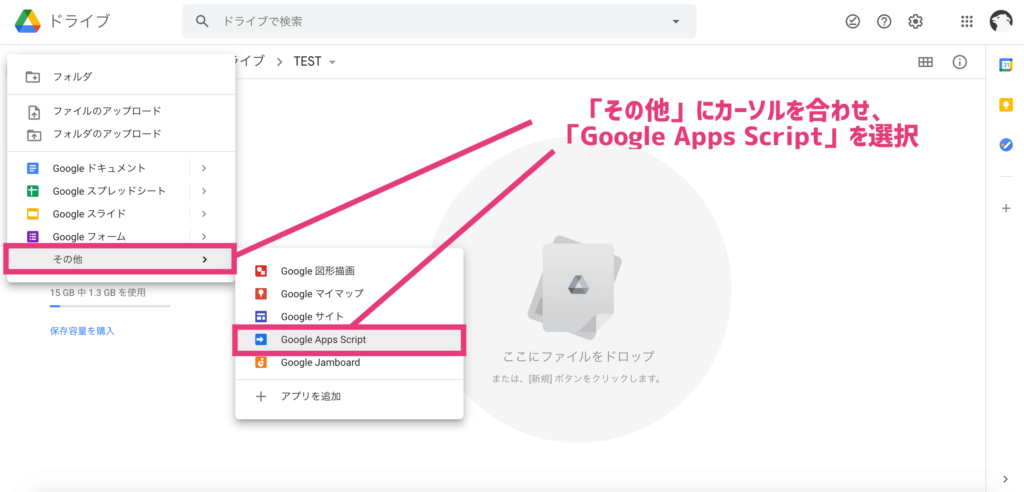This screenshot has width=1024, height=492.
Task: Create a new Google Slides presentation
Action: tap(98, 214)
